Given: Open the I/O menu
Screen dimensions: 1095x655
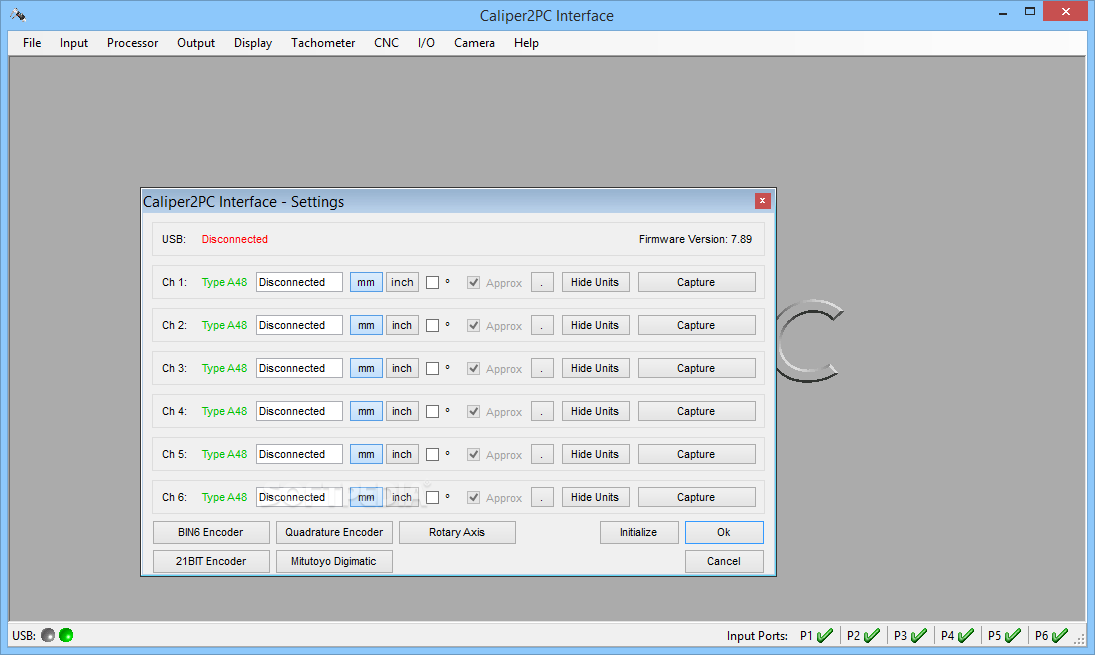Looking at the screenshot, I should pos(426,43).
